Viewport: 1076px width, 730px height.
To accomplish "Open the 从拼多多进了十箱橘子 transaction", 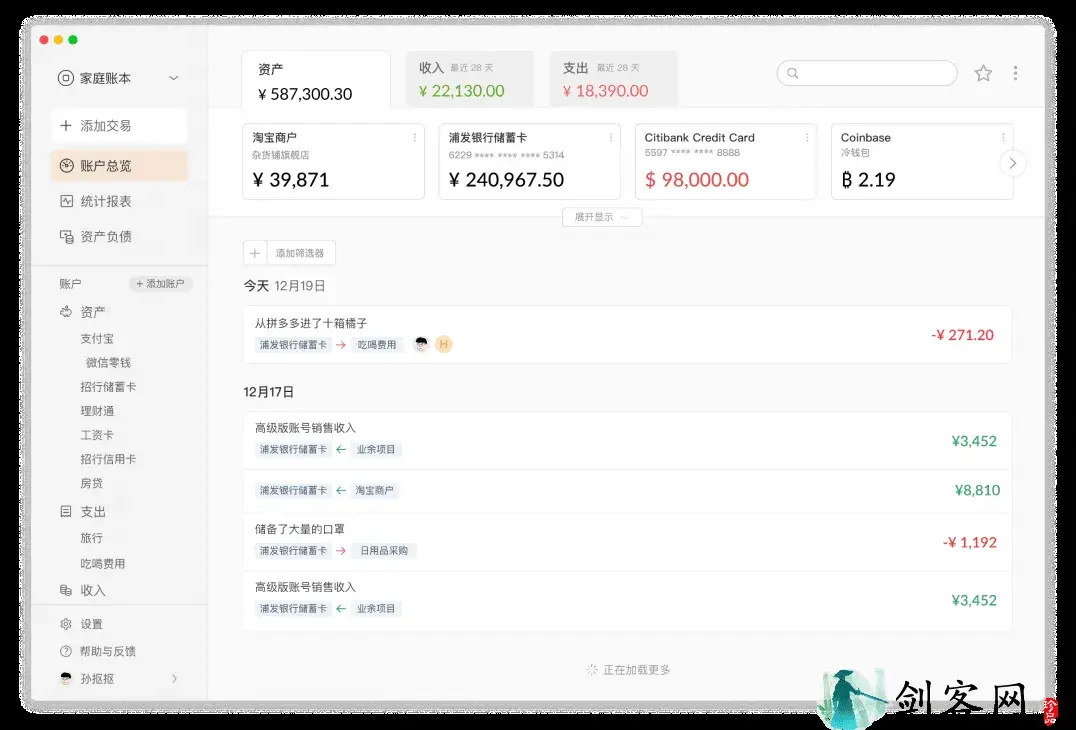I will pyautogui.click(x=627, y=335).
